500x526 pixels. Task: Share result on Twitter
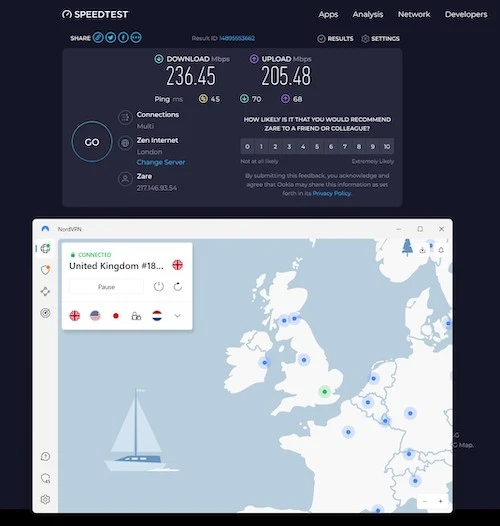click(110, 38)
